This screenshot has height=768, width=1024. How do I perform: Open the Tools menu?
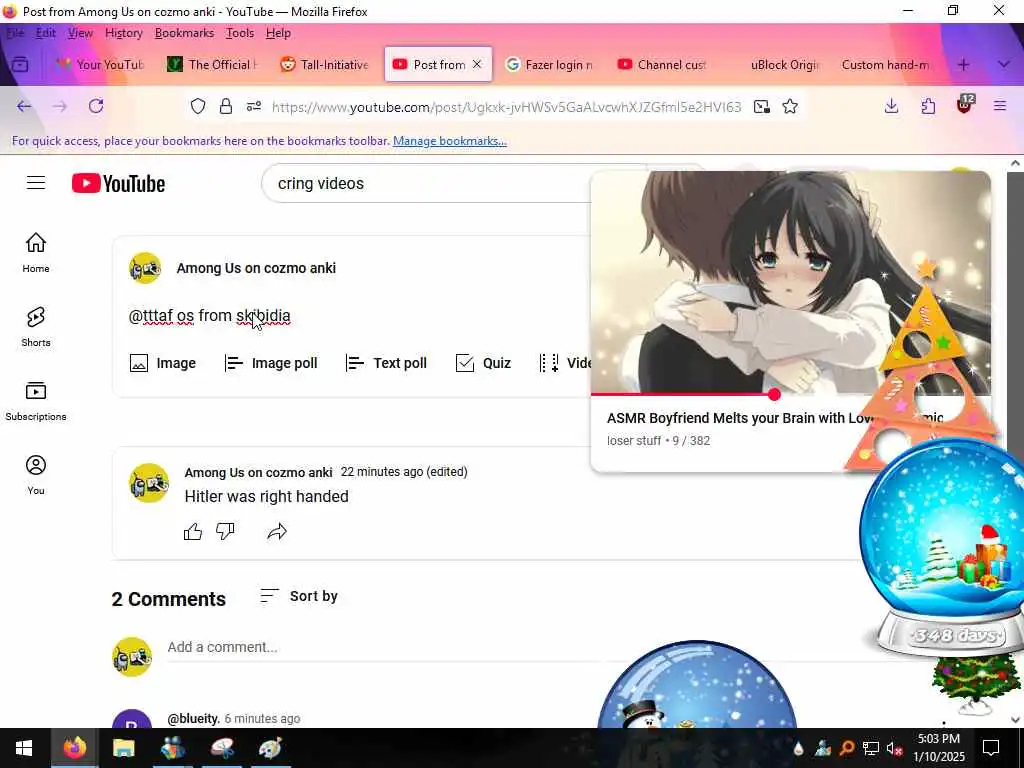tap(240, 33)
